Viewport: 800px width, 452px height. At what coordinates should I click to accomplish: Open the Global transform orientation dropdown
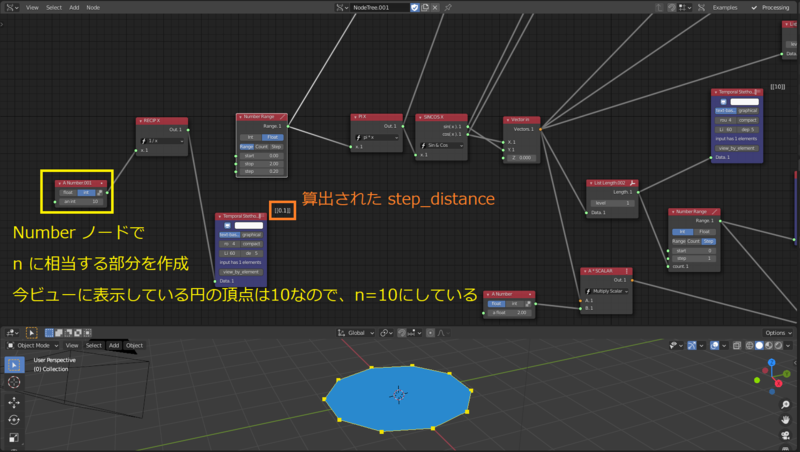tap(356, 333)
